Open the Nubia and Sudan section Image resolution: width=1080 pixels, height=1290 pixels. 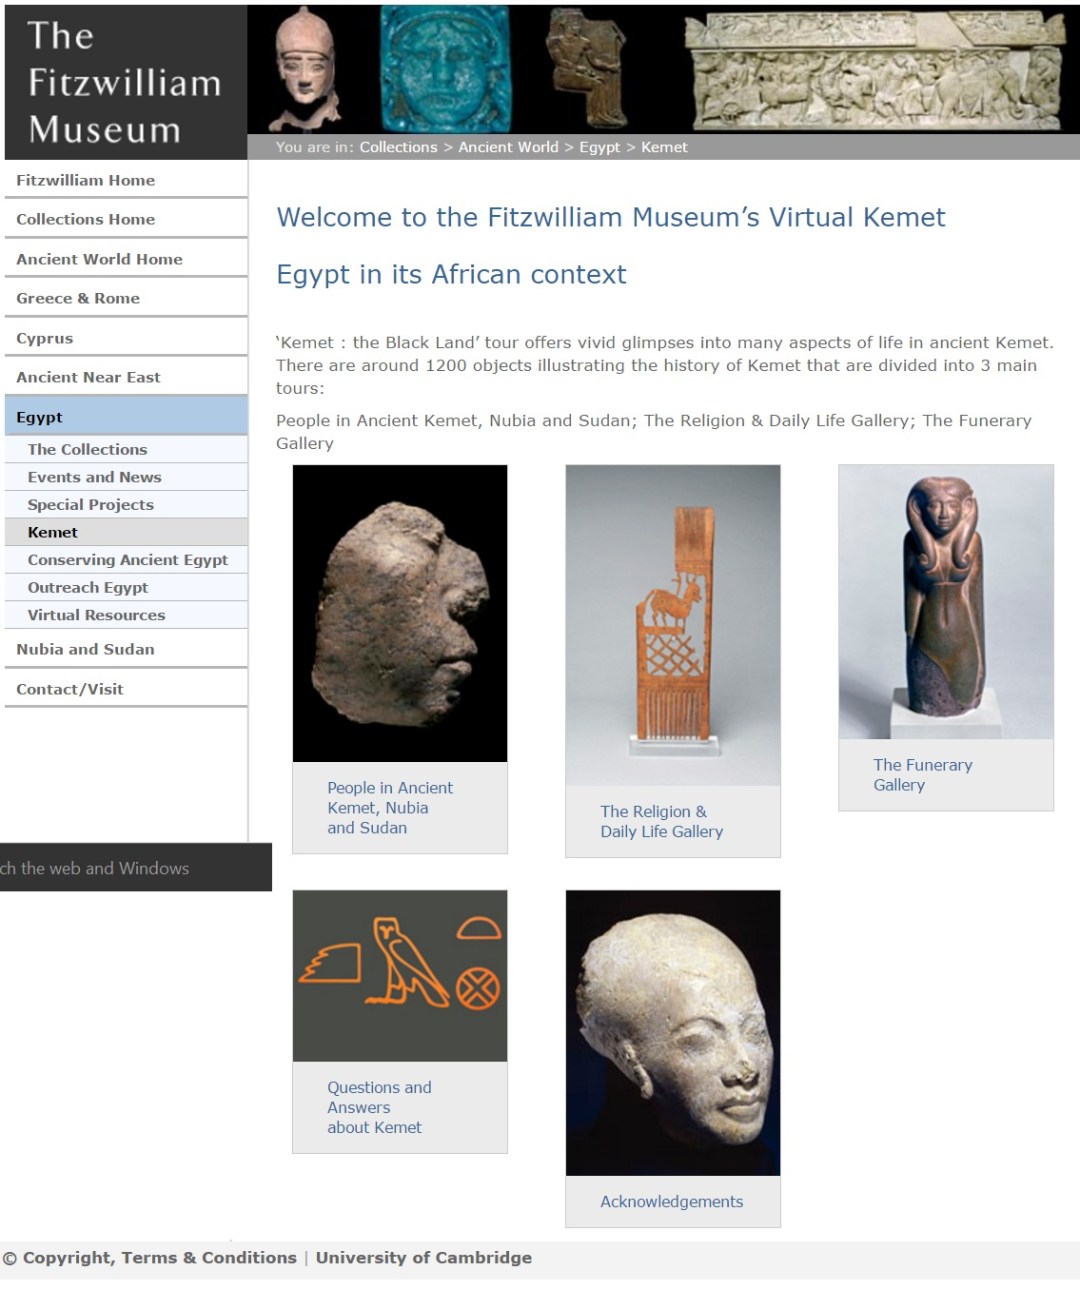(85, 649)
